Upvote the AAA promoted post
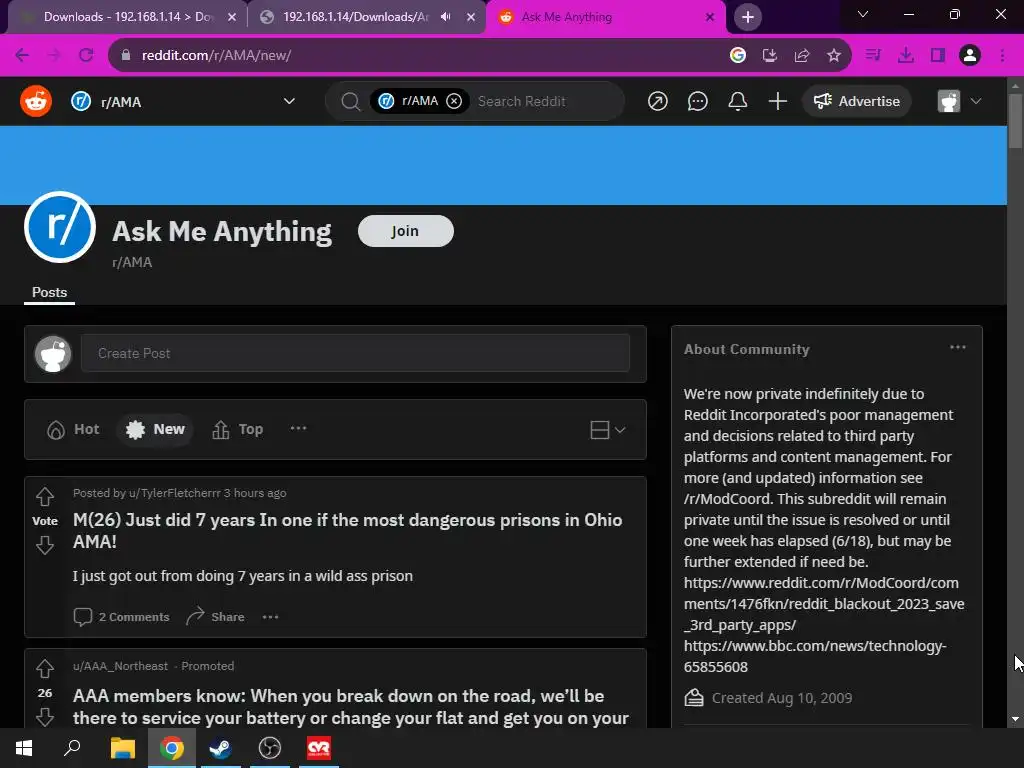The width and height of the screenshot is (1024, 768). (x=44, y=669)
